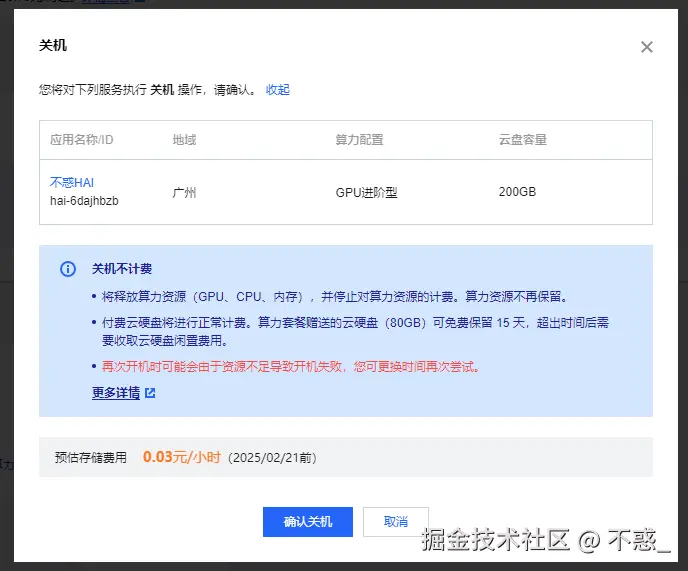Click the 应用名称/ID column header
The height and width of the screenshot is (571, 688).
[82, 140]
